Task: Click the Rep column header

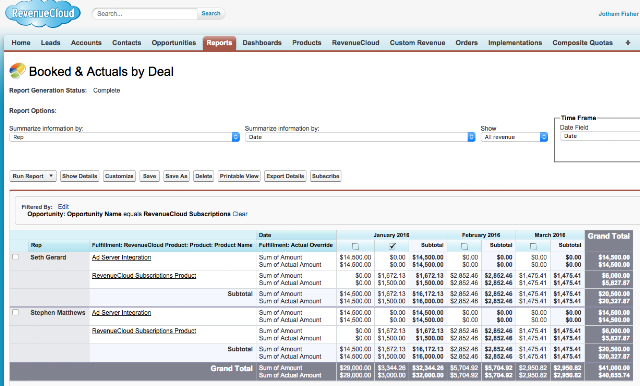Action: click(36, 245)
